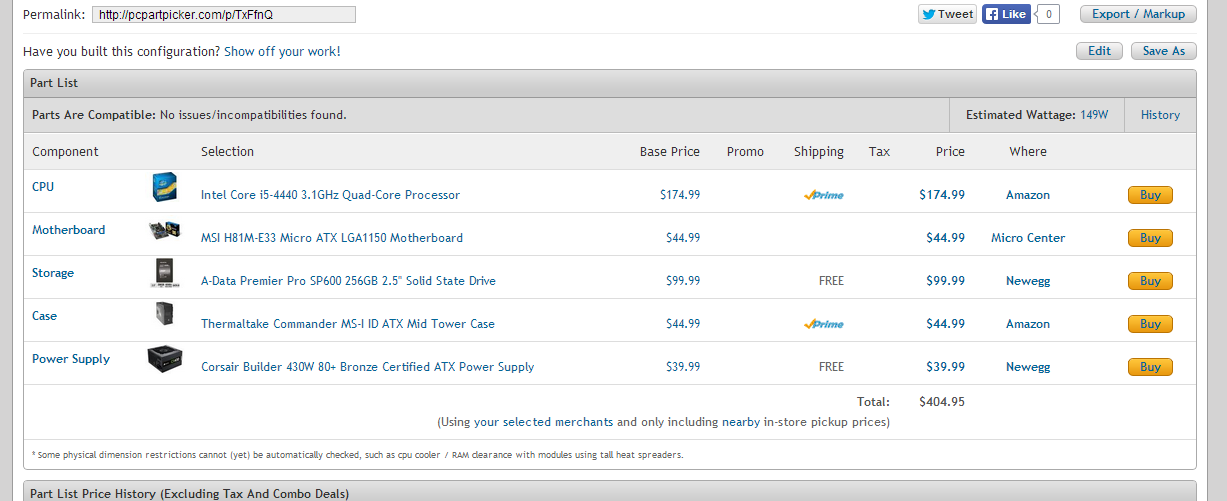1227x501 pixels.
Task: Click the A-Data SSD product thumbnail
Action: click(165, 273)
